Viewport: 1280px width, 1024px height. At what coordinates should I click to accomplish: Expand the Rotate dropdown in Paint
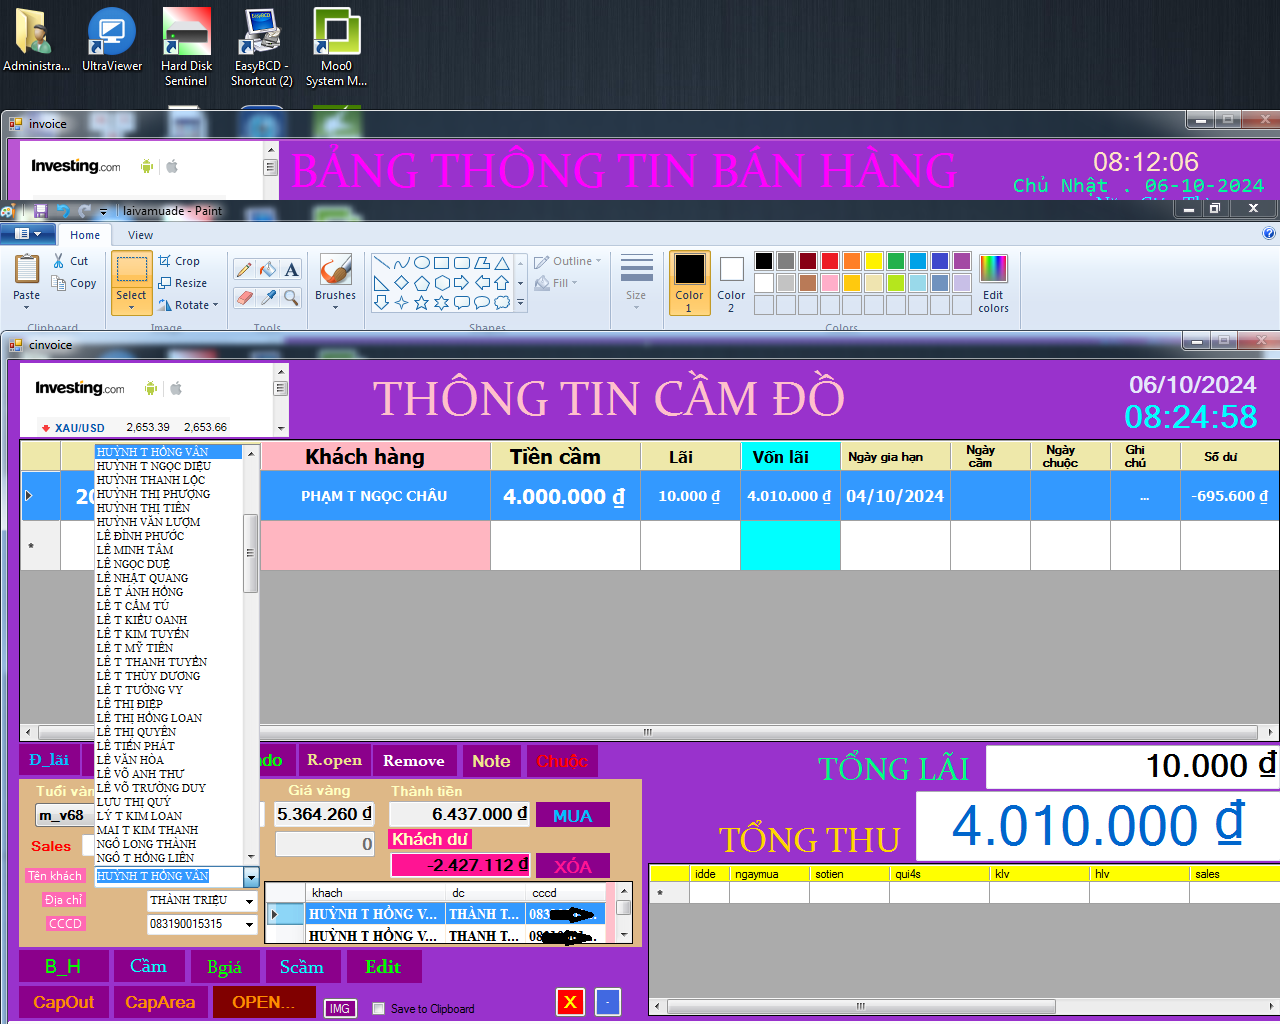[x=215, y=305]
